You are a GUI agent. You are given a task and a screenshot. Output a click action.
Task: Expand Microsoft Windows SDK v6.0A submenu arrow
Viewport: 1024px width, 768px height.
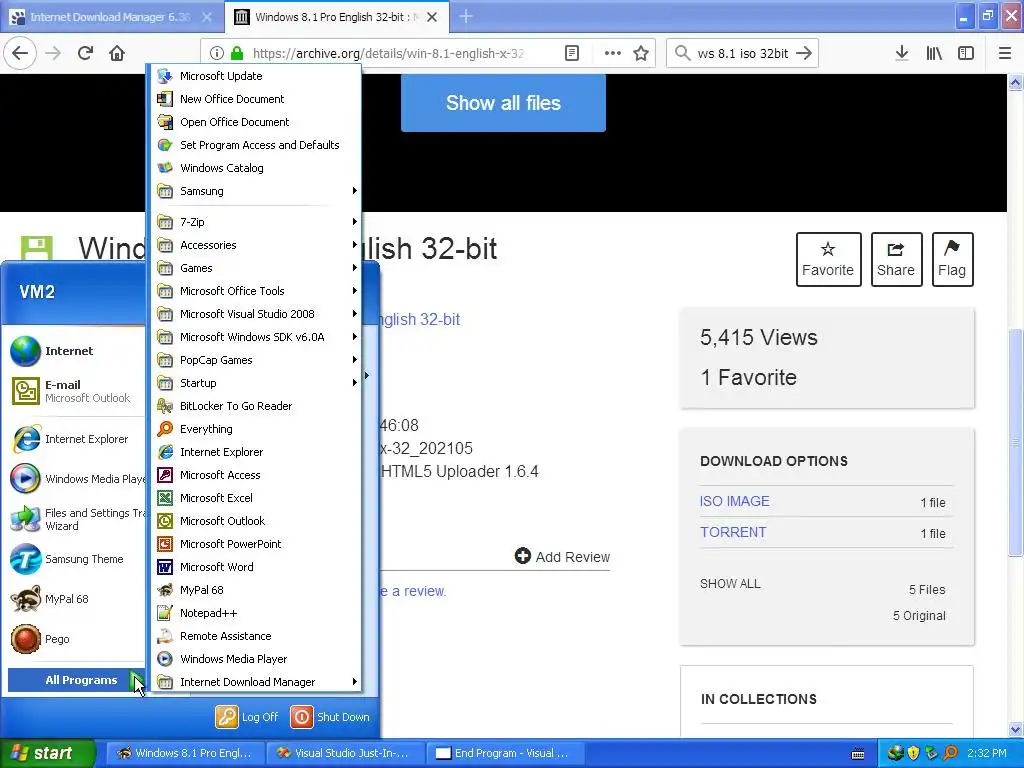pos(355,337)
